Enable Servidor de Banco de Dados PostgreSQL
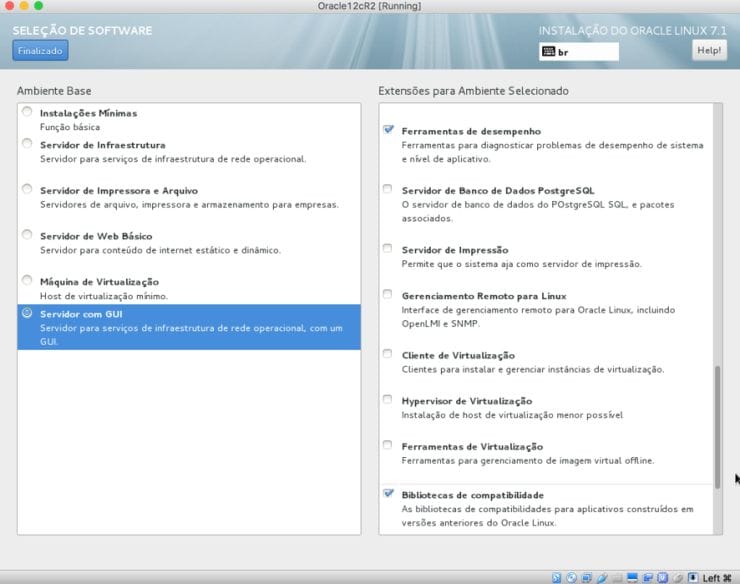This screenshot has width=740, height=584. (387, 189)
